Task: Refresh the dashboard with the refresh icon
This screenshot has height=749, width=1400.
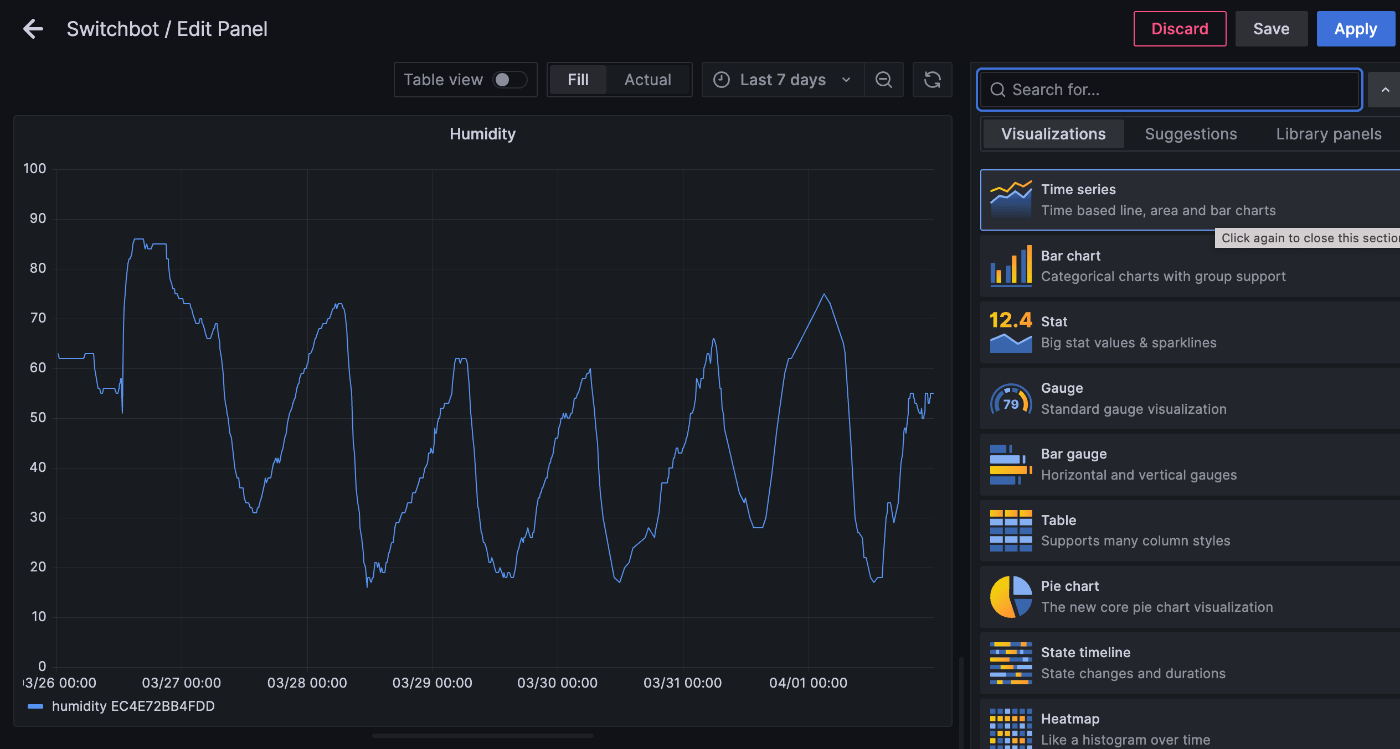Action: (x=932, y=80)
